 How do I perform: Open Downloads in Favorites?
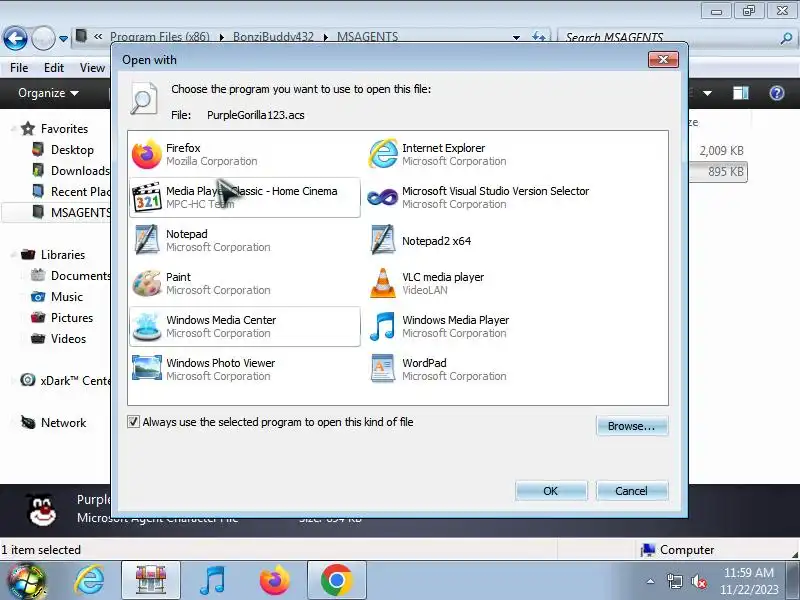(x=80, y=171)
